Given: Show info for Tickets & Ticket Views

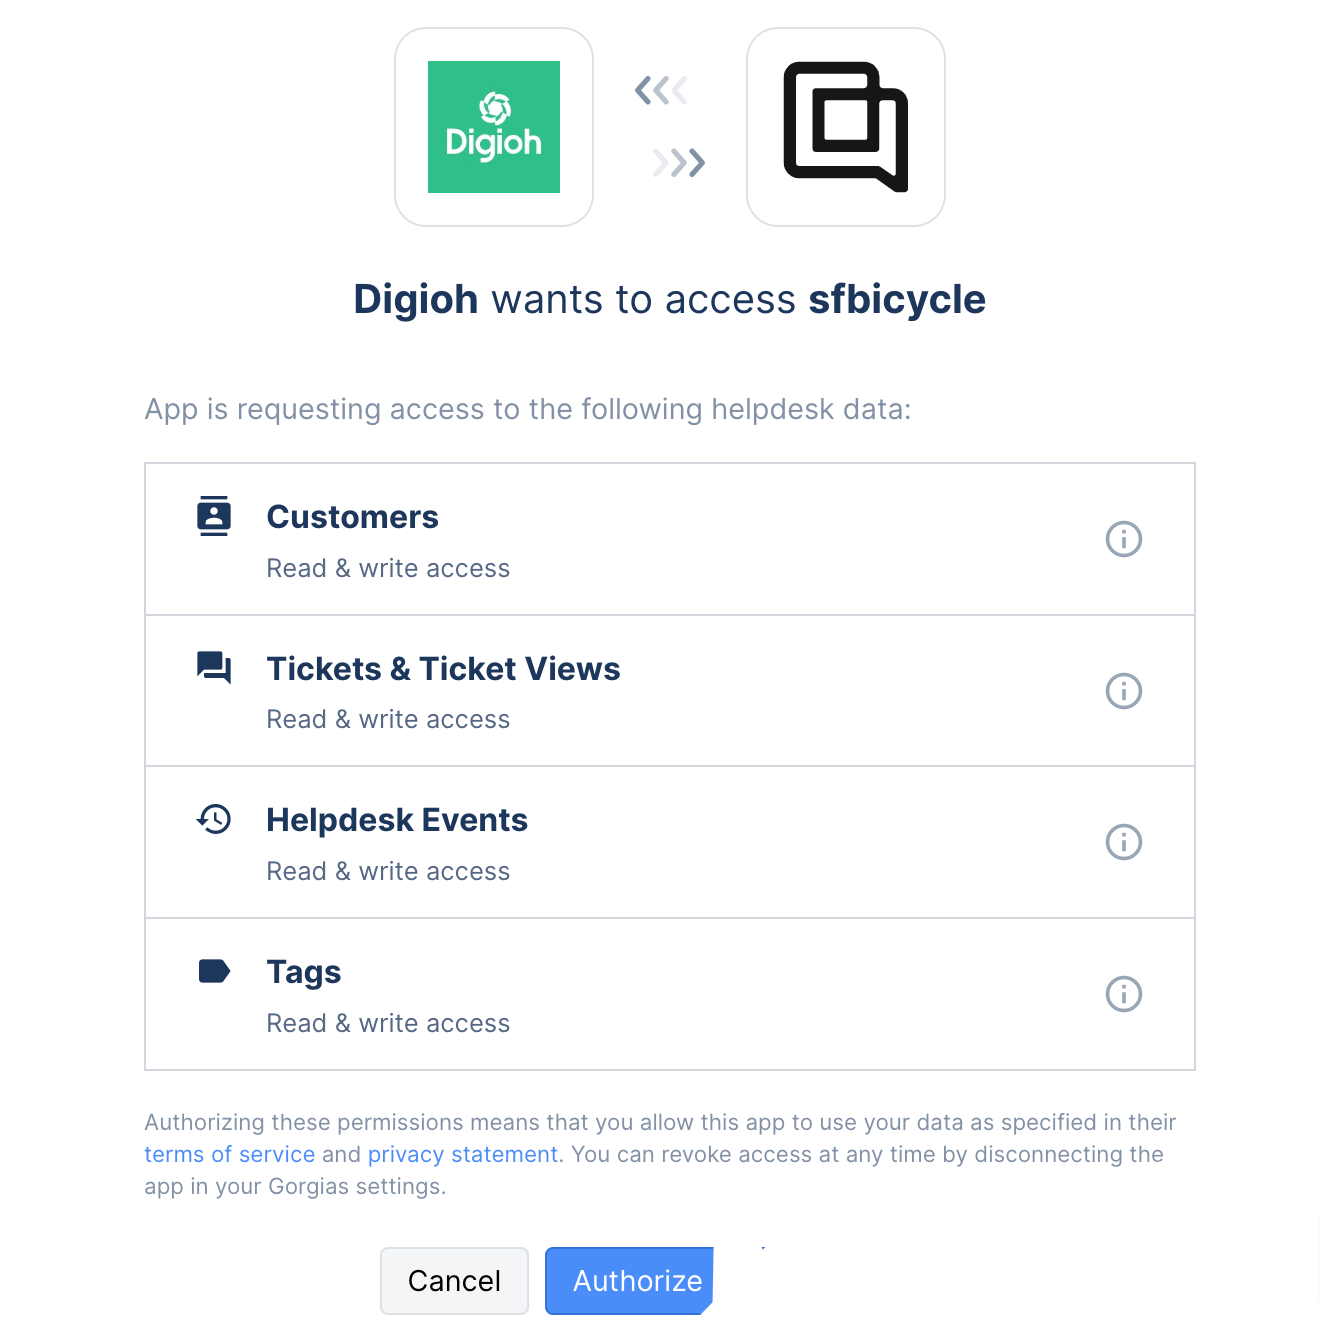Looking at the screenshot, I should pyautogui.click(x=1123, y=691).
